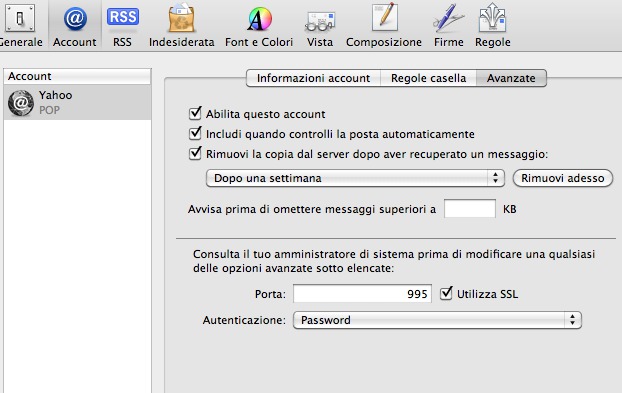Open the Autenticazione Password dropdown
622x393 pixels.
(437, 320)
